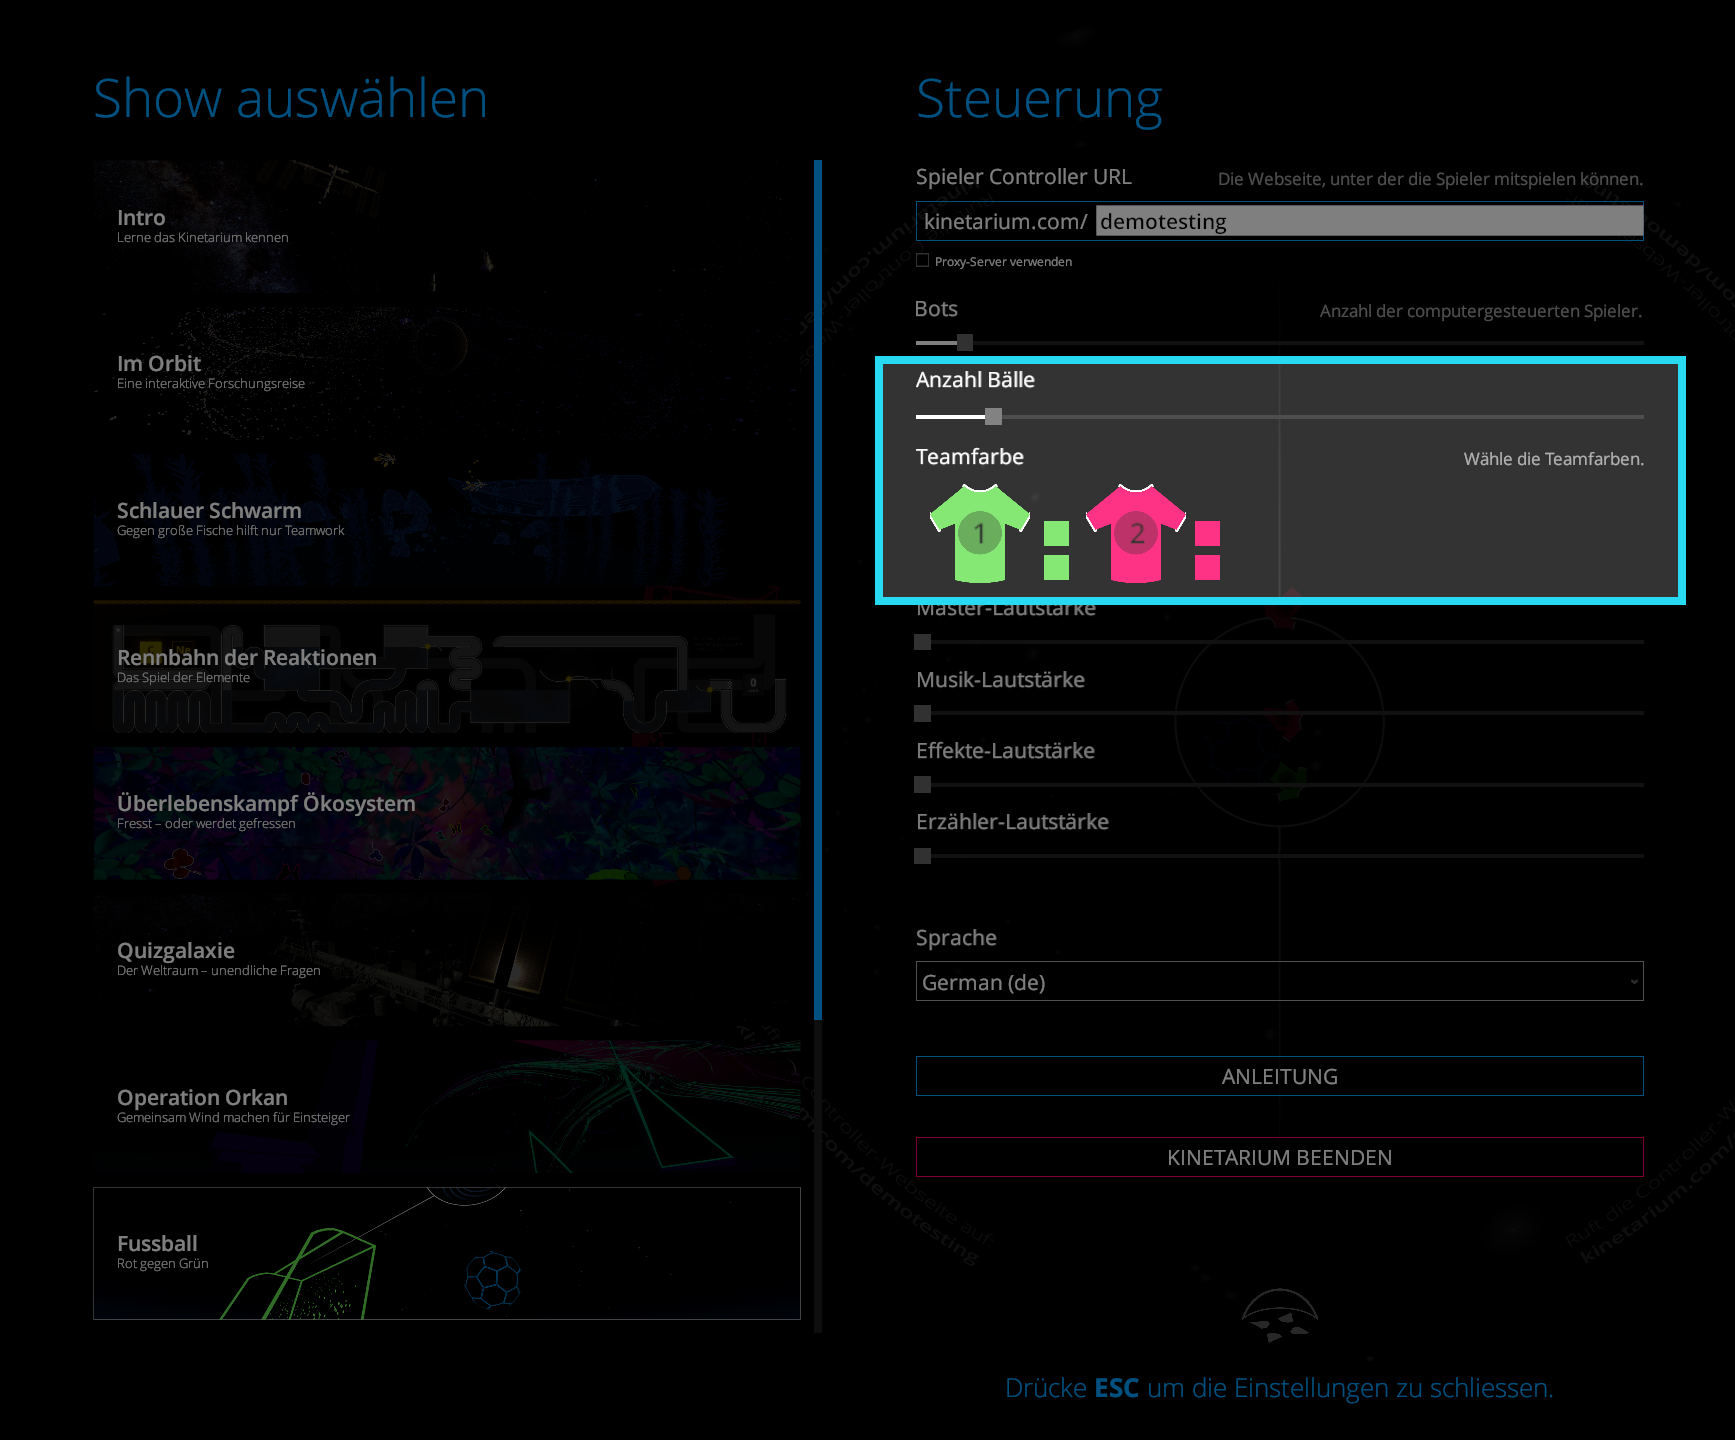Pick the Schlauer Schwarm show
This screenshot has width=1735, height=1440.
coord(446,519)
